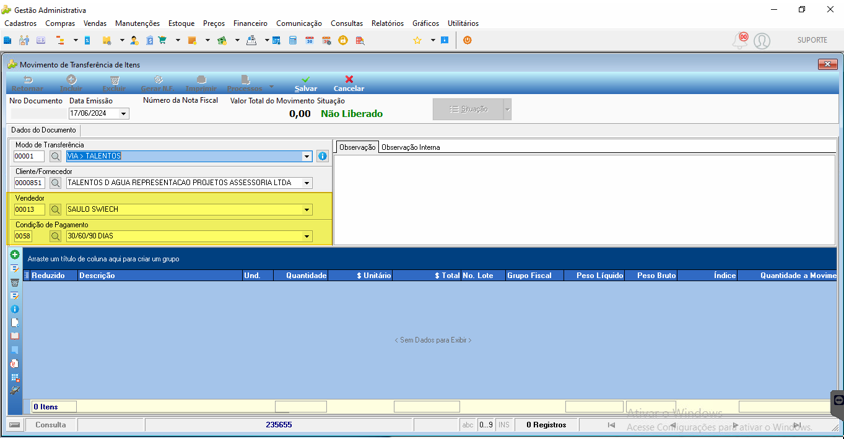Image resolution: width=844 pixels, height=439 pixels.
Task: Click the Modo de Transferência code field 00001
Action: [x=29, y=156]
